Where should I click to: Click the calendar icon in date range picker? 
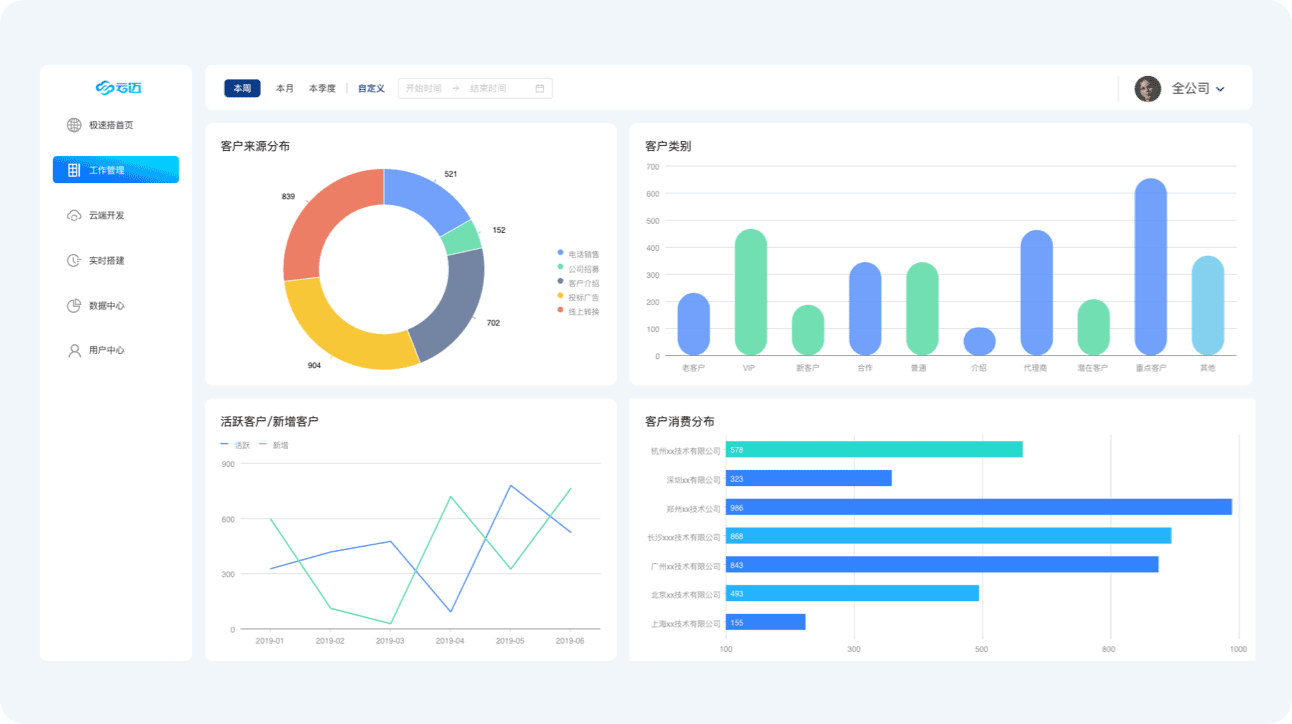(540, 89)
